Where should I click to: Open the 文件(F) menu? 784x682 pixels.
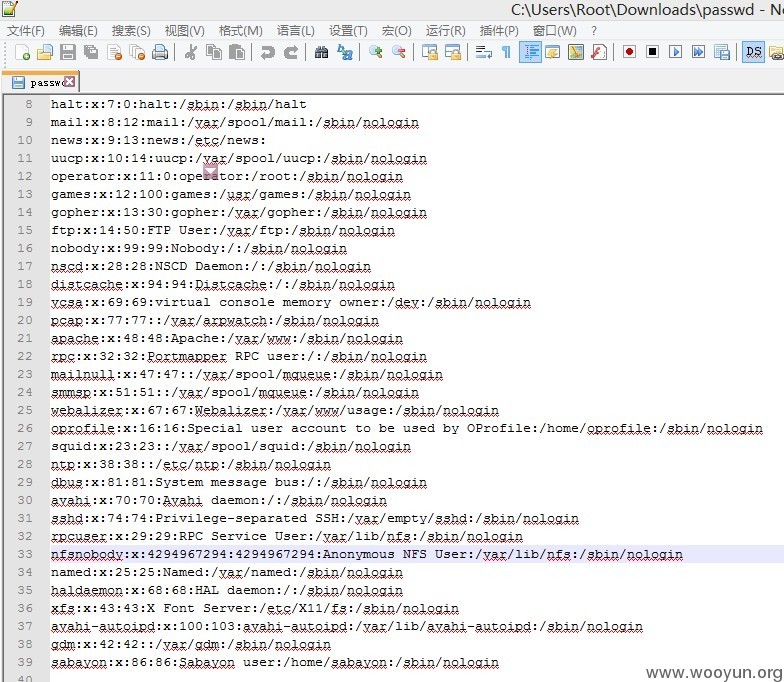(26, 31)
